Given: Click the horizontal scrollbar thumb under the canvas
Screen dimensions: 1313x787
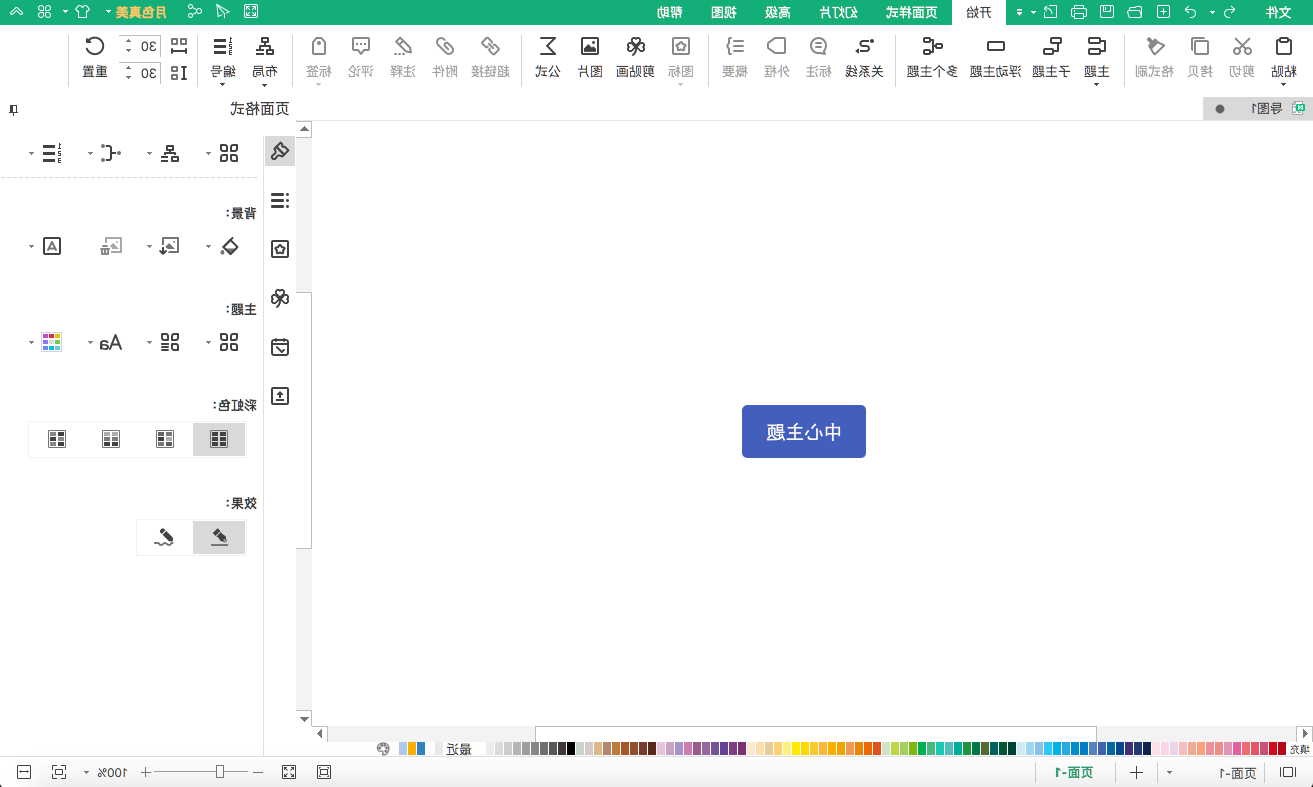Looking at the screenshot, I should [x=816, y=734].
